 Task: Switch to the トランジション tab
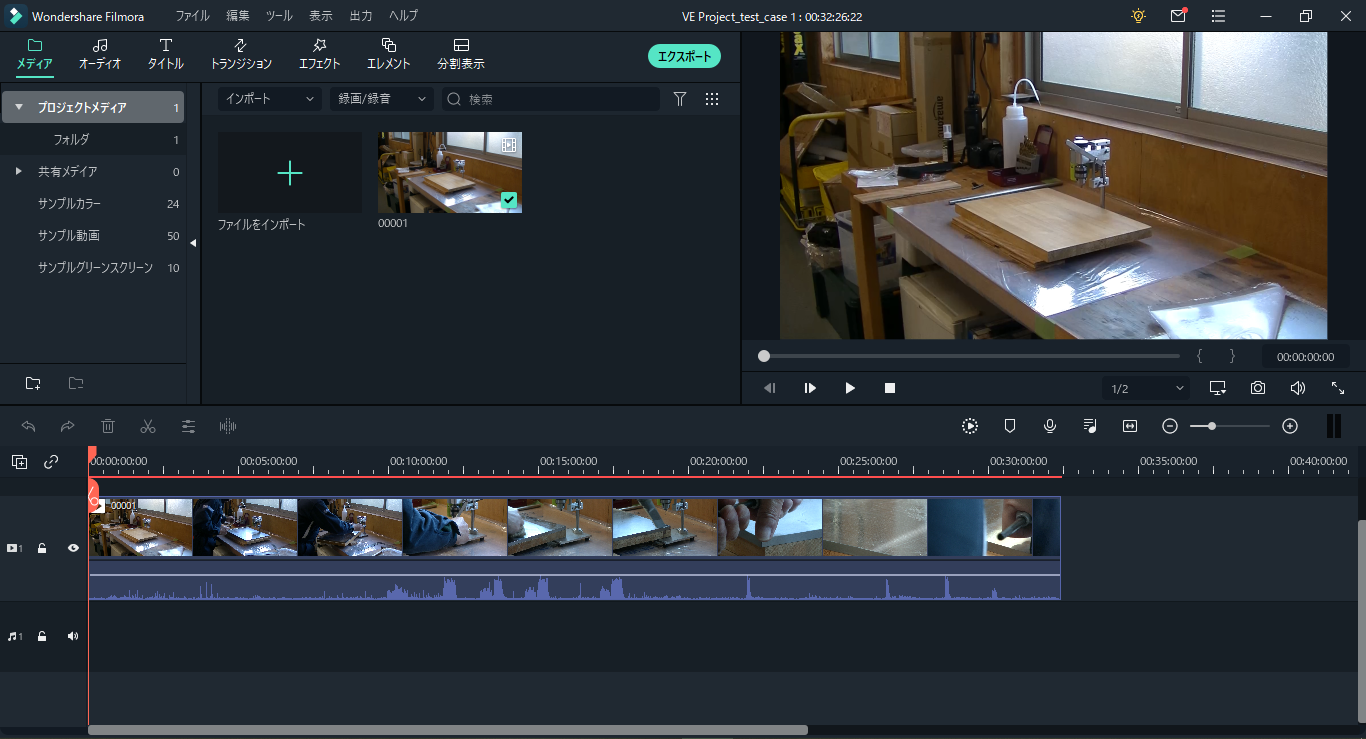241,54
